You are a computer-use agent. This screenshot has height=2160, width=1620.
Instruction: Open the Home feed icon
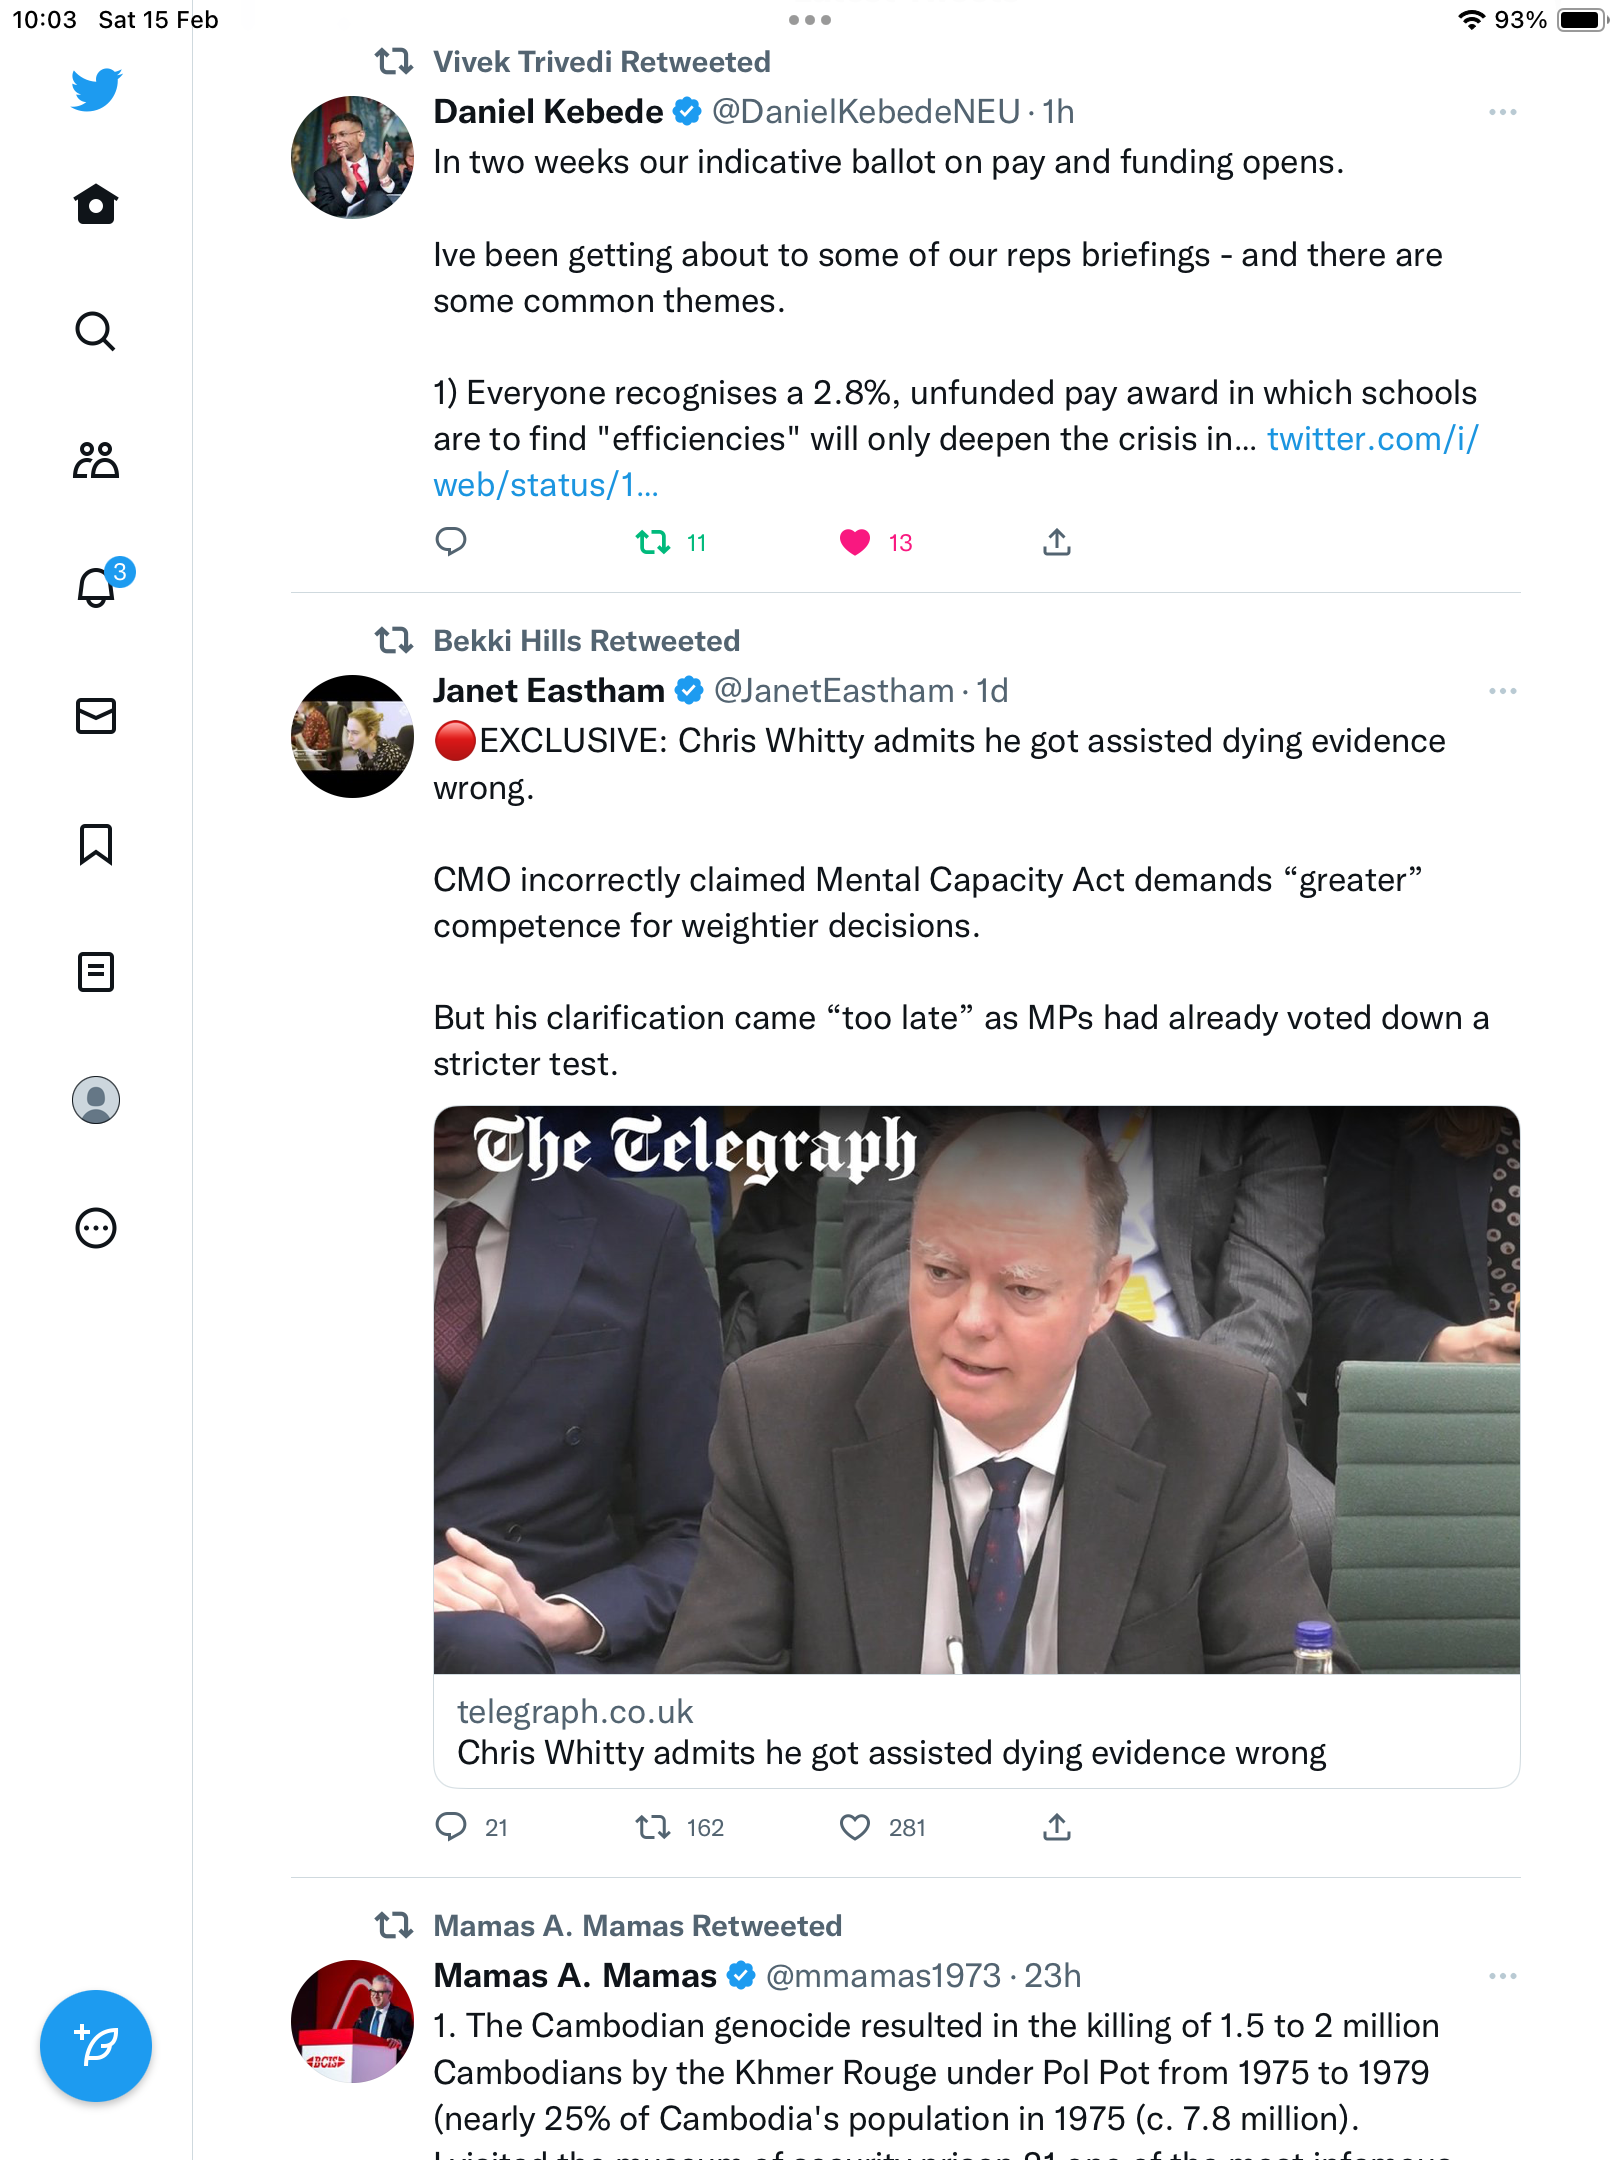pos(96,204)
